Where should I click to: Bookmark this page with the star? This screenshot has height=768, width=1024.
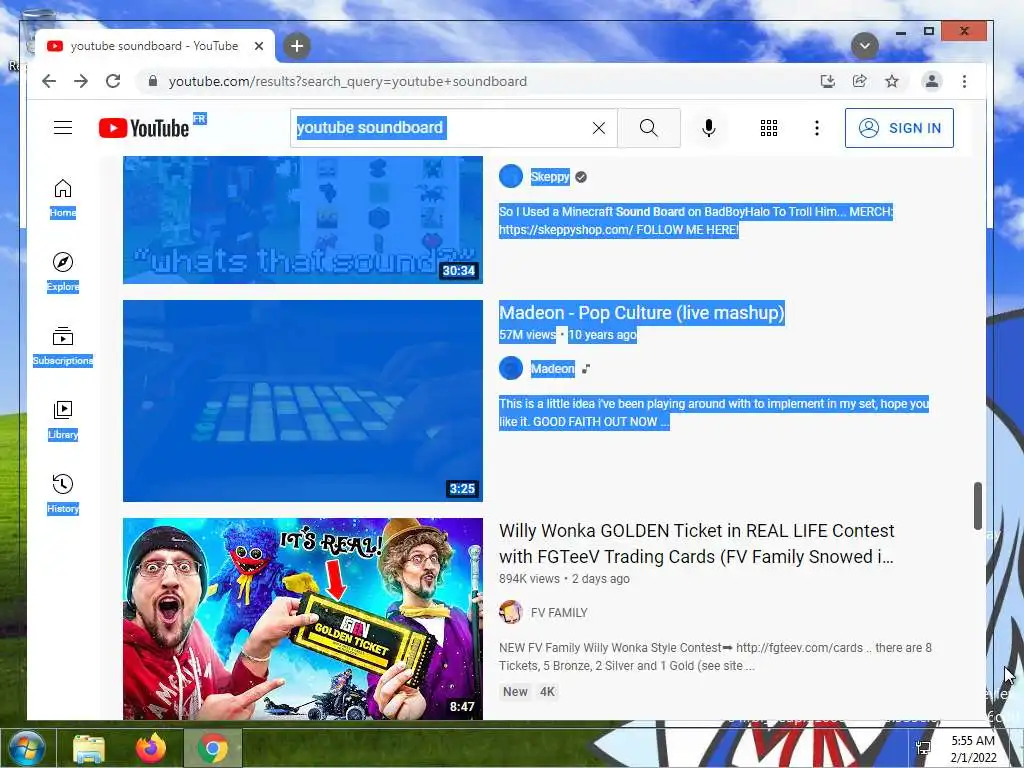(x=891, y=81)
